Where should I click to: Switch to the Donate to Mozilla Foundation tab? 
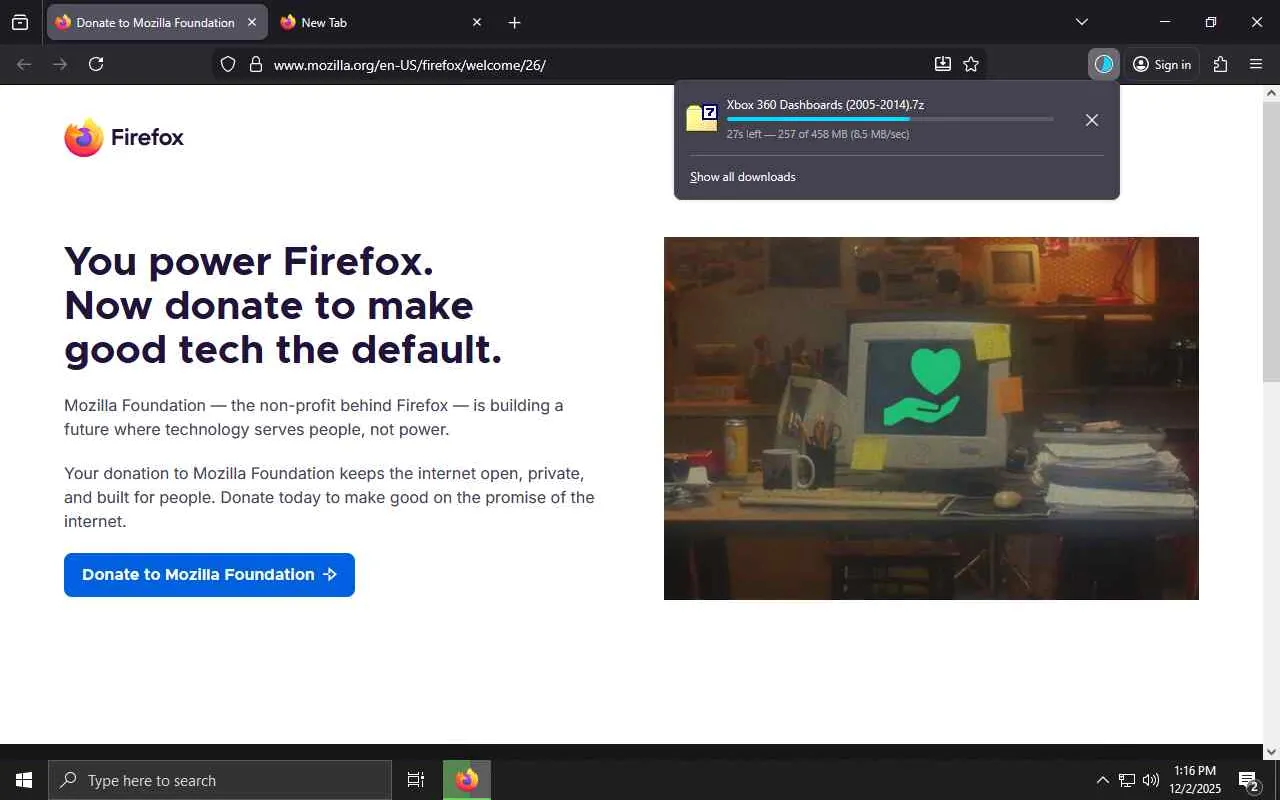[x=157, y=22]
